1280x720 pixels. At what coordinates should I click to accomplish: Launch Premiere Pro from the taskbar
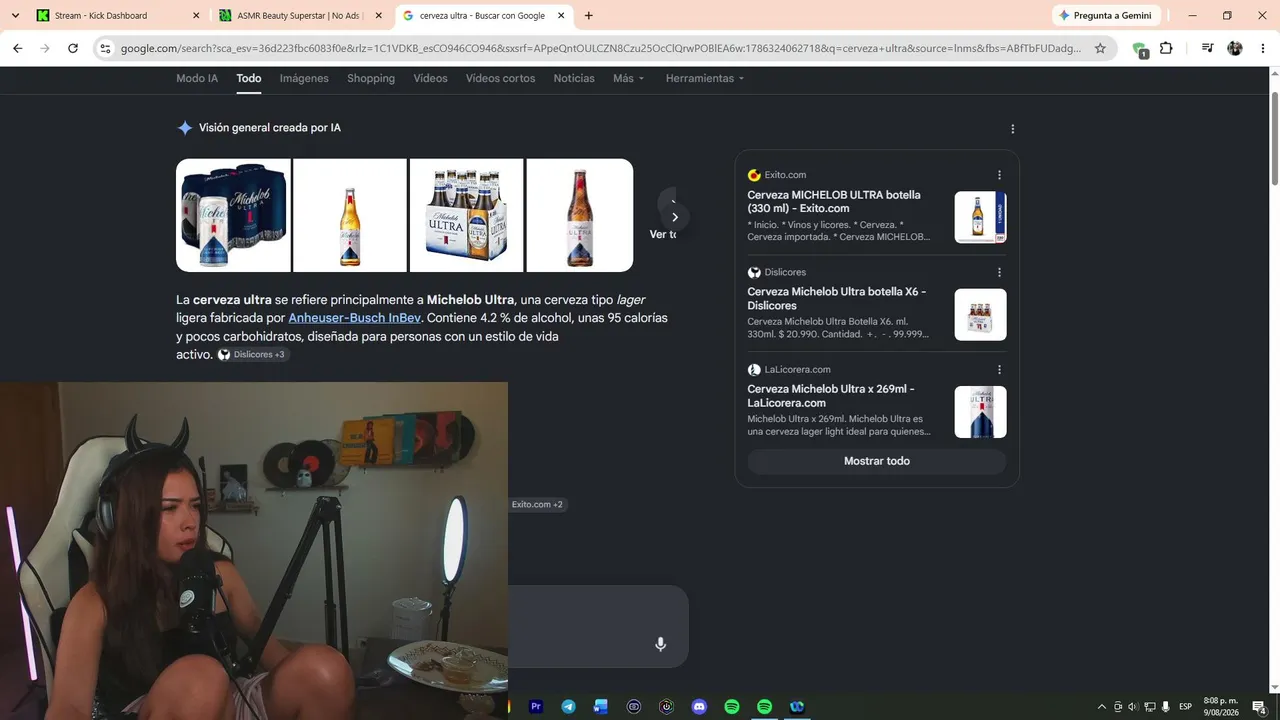click(x=536, y=706)
